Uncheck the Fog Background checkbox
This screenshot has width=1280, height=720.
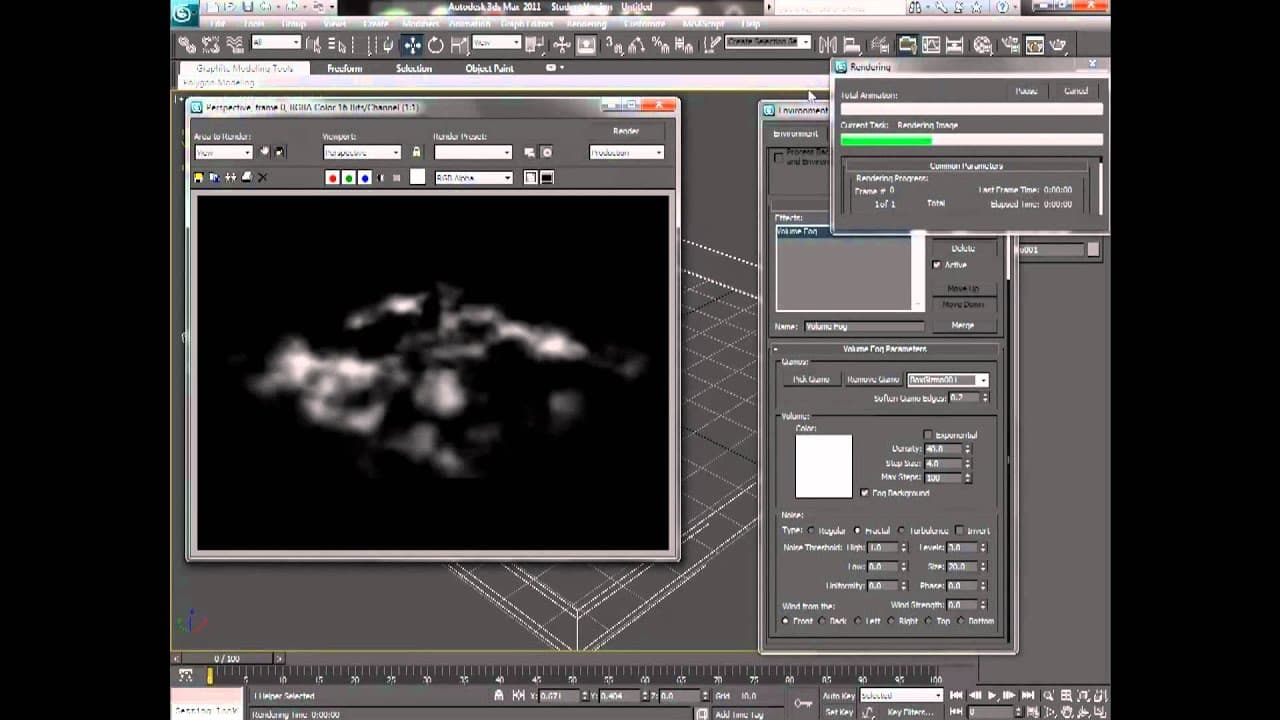[865, 493]
